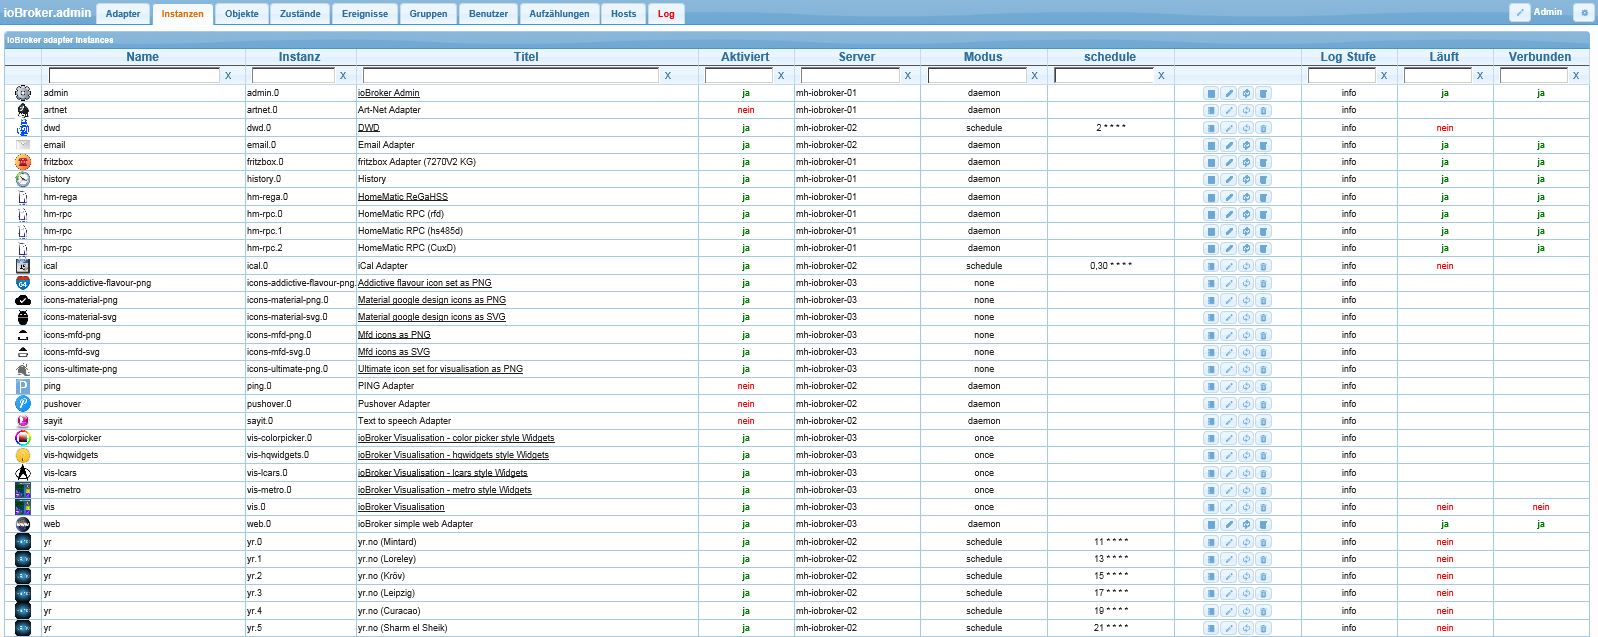Clear the Server filter with X
The height and width of the screenshot is (637, 1598).
tap(908, 75)
